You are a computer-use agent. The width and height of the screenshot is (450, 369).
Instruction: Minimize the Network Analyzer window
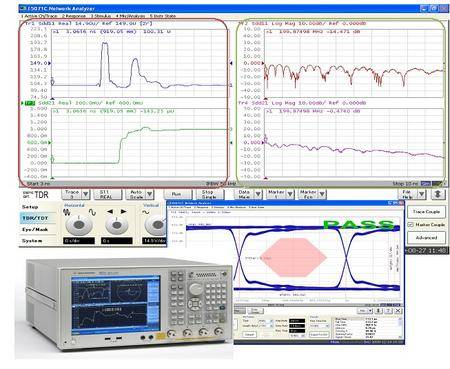click(x=423, y=9)
